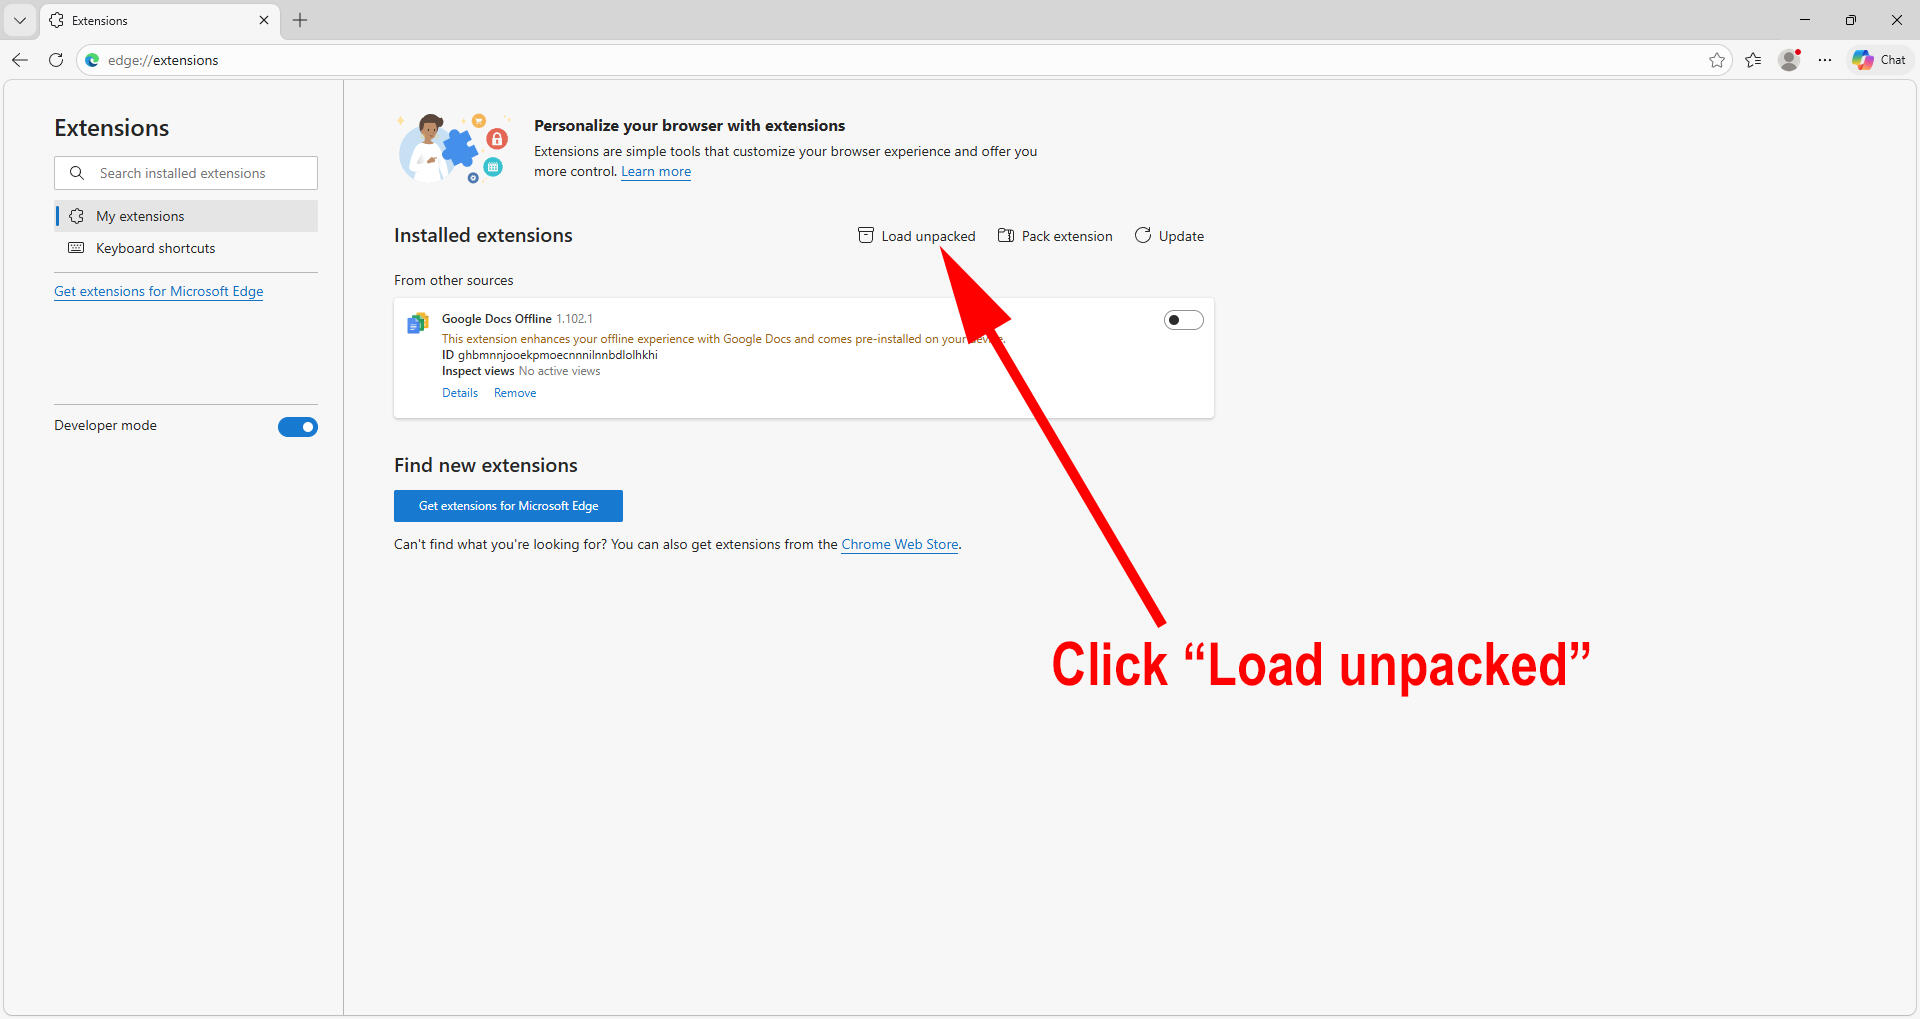This screenshot has height=1019, width=1920.
Task: Open a new tab with plus
Action: [300, 20]
